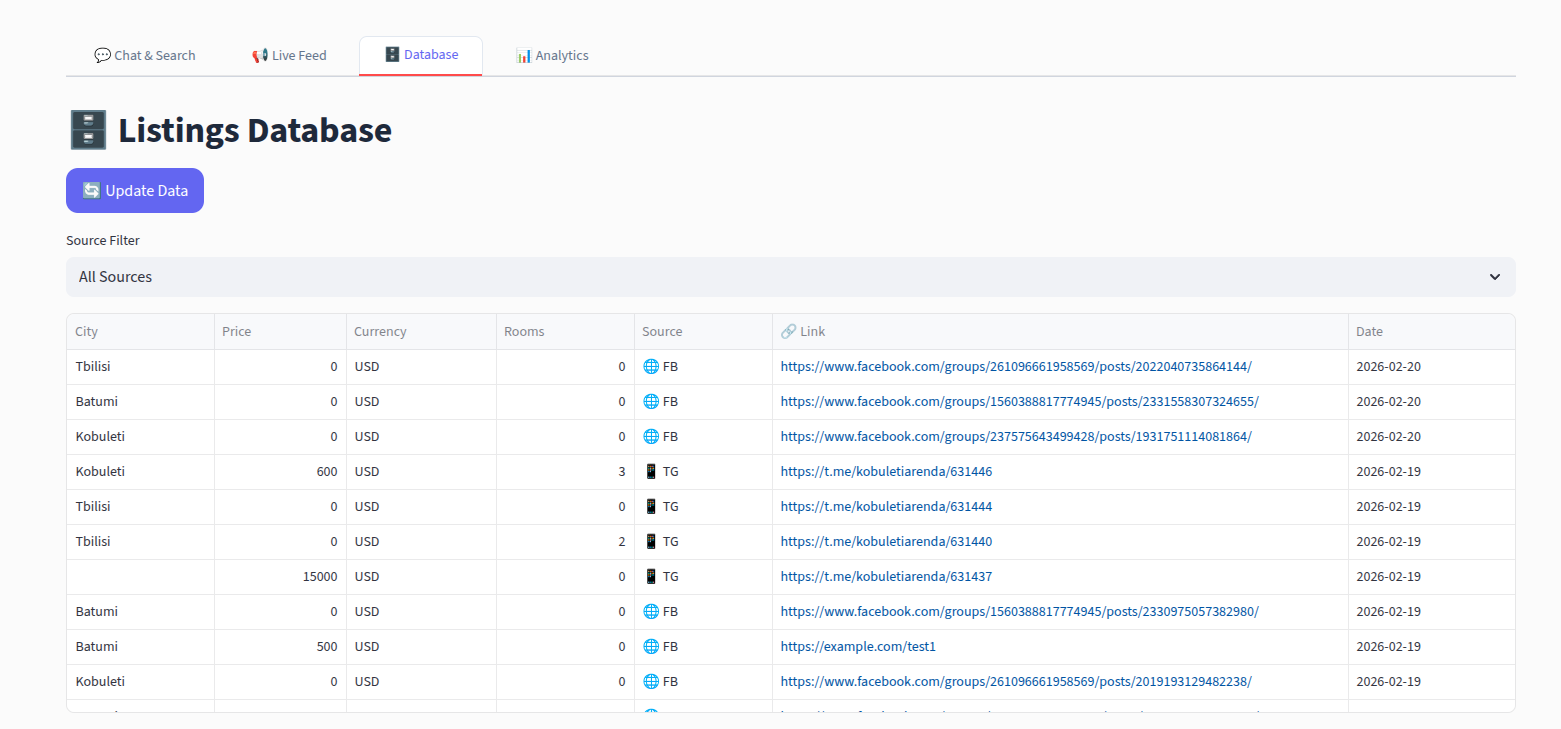This screenshot has height=729, width=1561.
Task: Open the t.me/kobuletiarenda/631446 link
Action: click(x=886, y=472)
